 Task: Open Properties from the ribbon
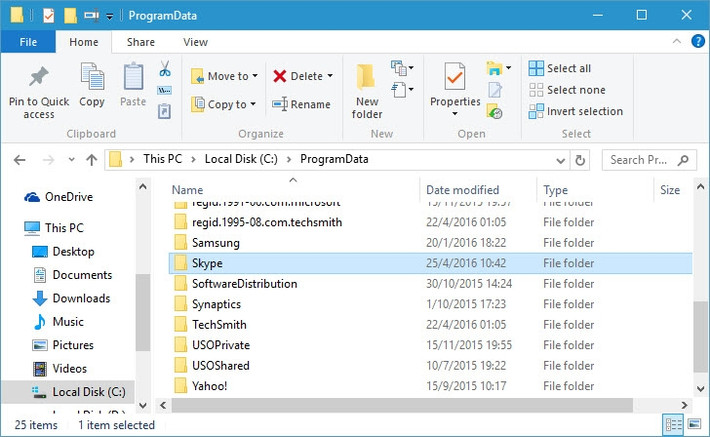tap(455, 88)
